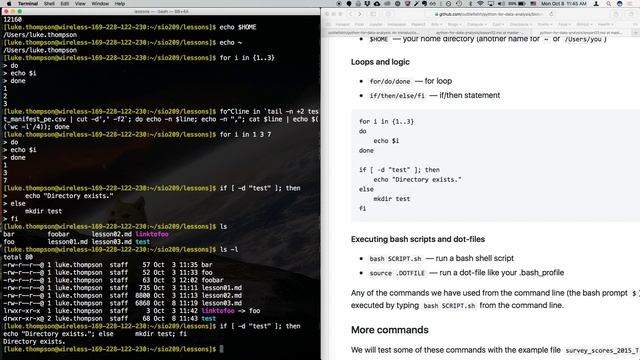Image resolution: width=640 pixels, height=360 pixels.
Task: Click the US flag input source icon
Action: click(533, 4)
